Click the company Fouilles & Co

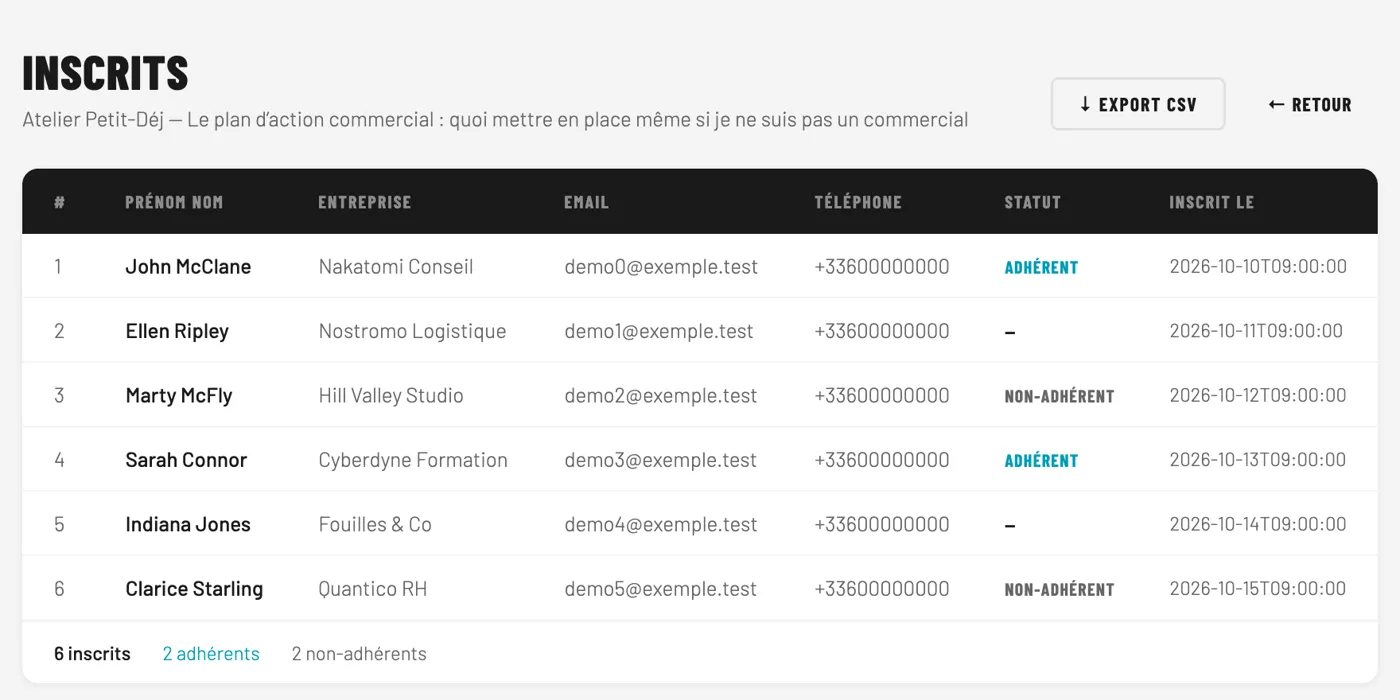375,524
